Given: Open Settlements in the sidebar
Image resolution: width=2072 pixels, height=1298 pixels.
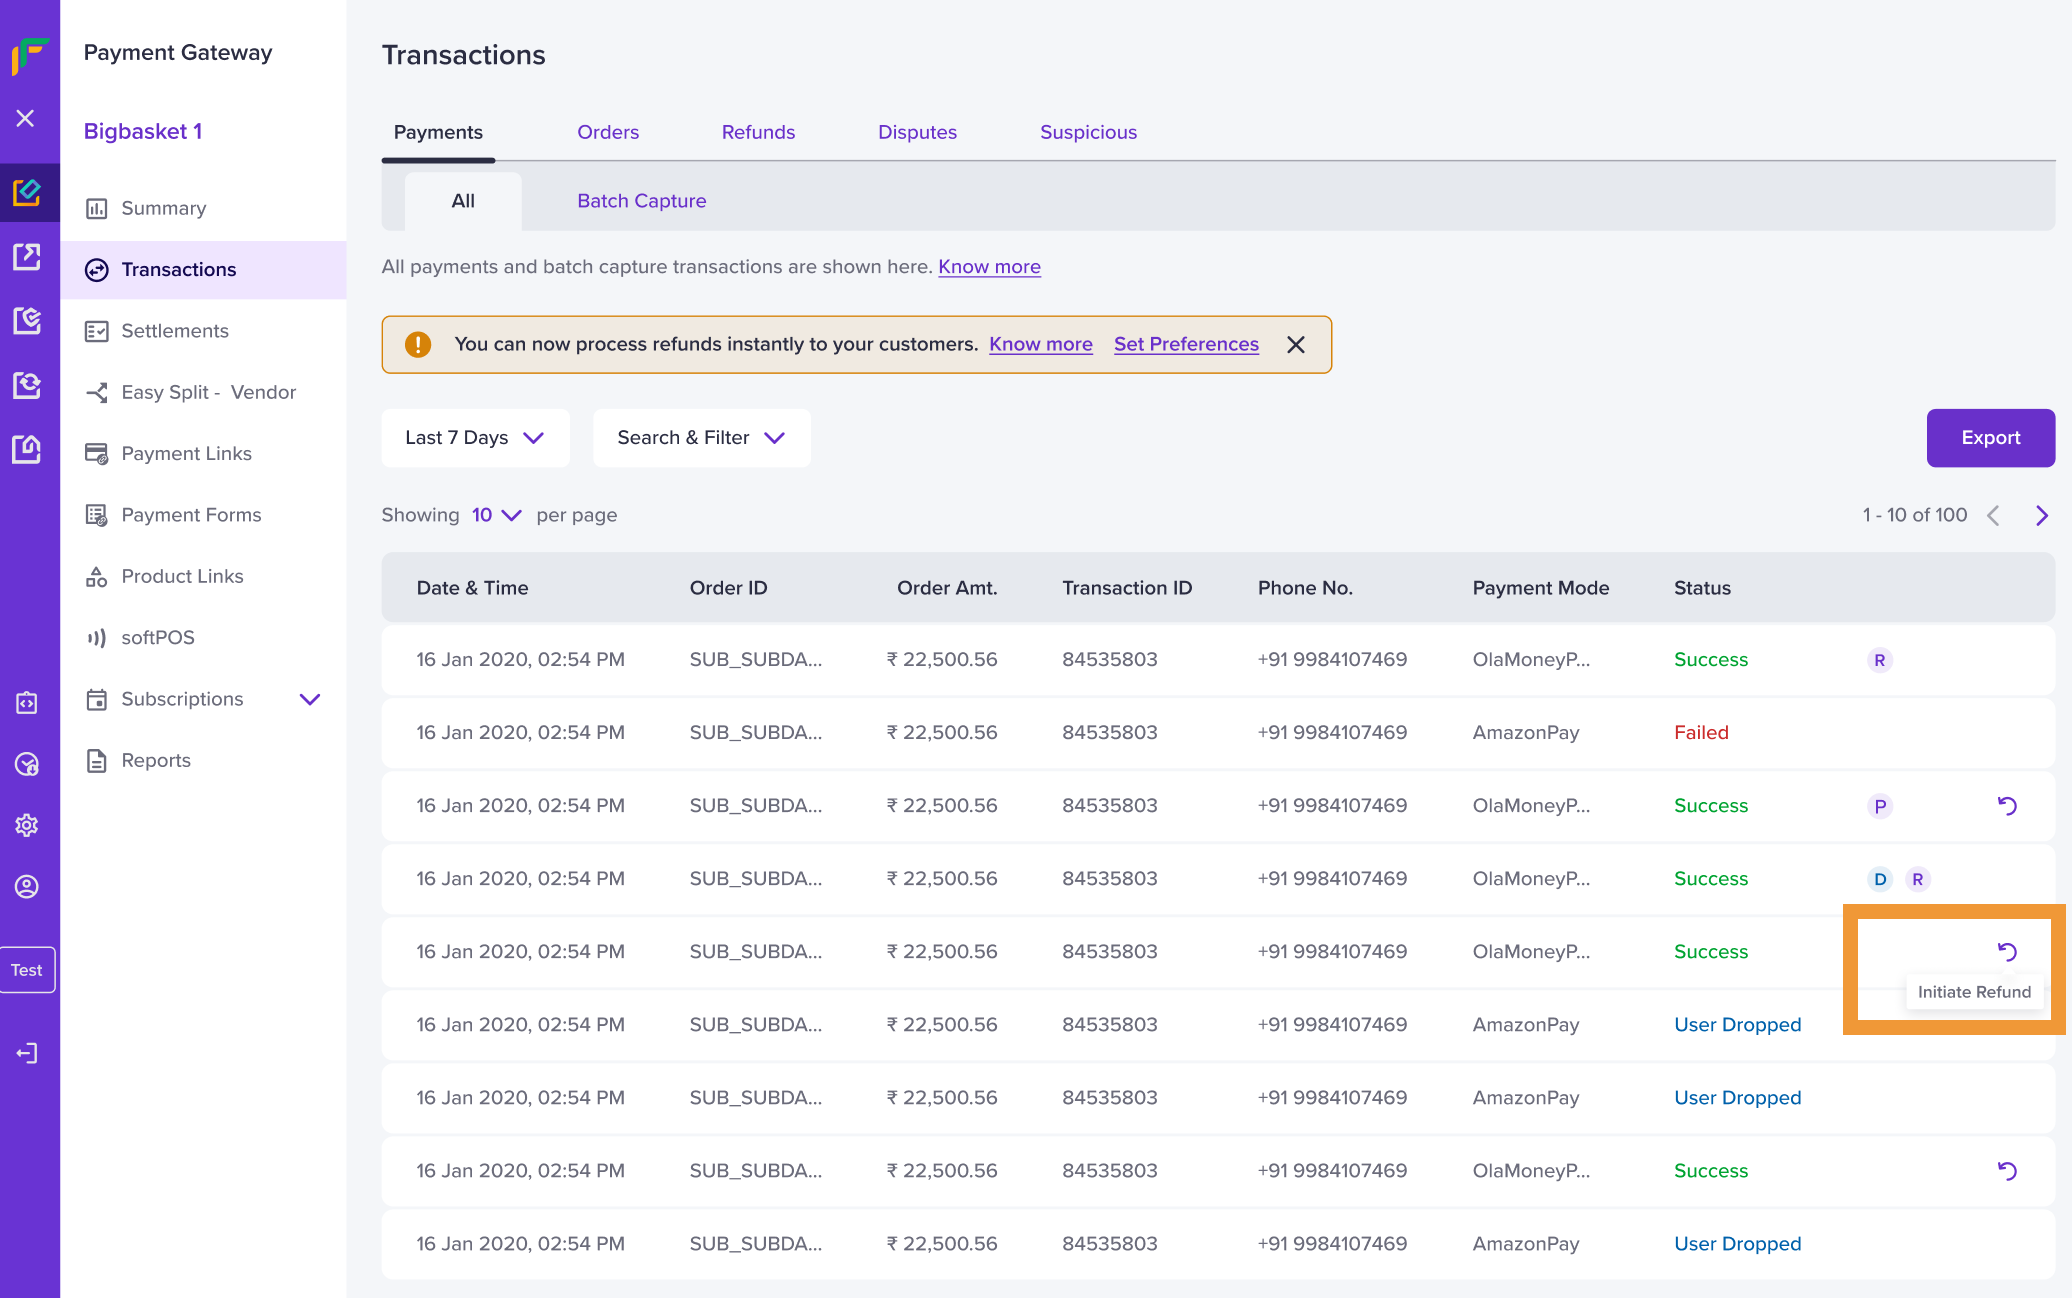Looking at the screenshot, I should pos(175,331).
